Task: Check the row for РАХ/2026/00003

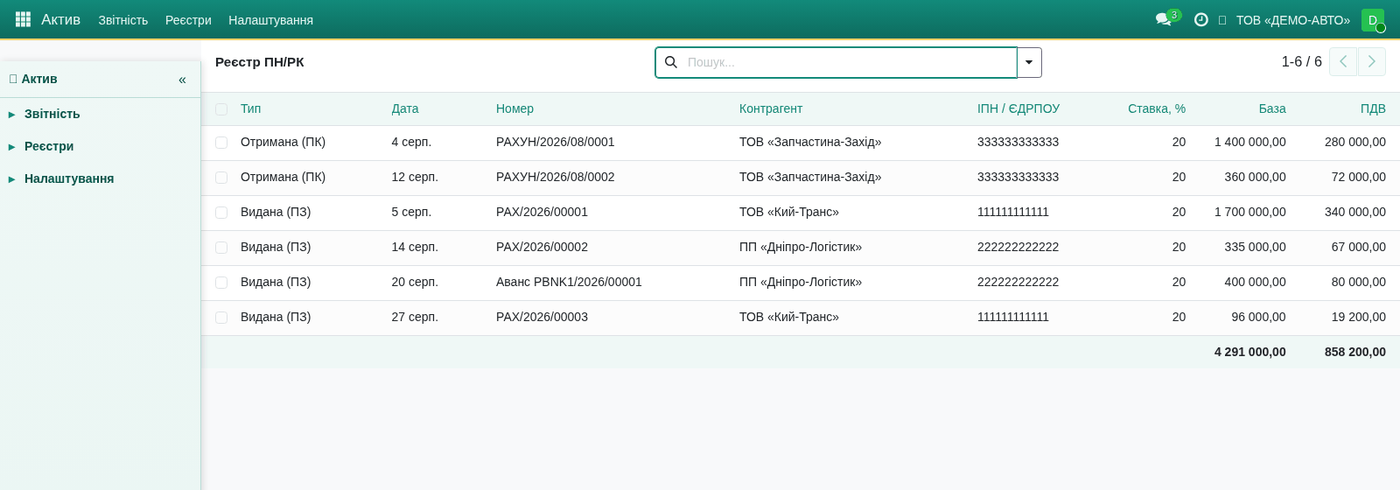Action: pyautogui.click(x=221, y=318)
